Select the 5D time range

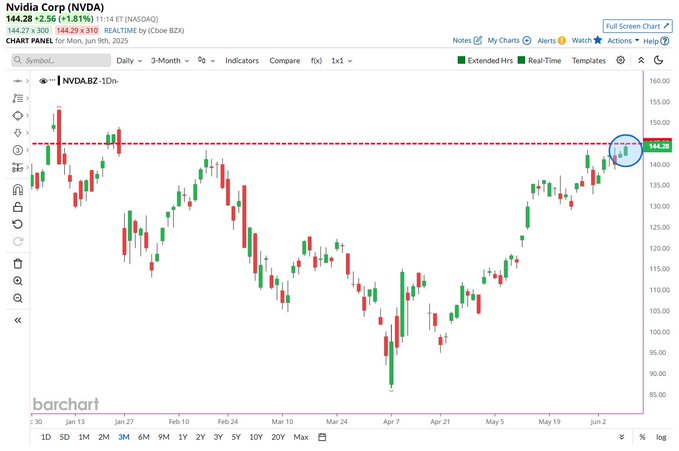pyautogui.click(x=64, y=437)
